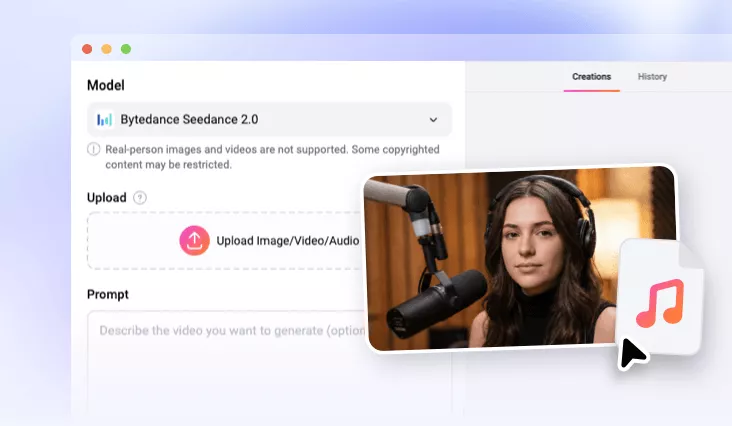This screenshot has width=732, height=426.
Task: Switch to the History tab
Action: pyautogui.click(x=652, y=77)
